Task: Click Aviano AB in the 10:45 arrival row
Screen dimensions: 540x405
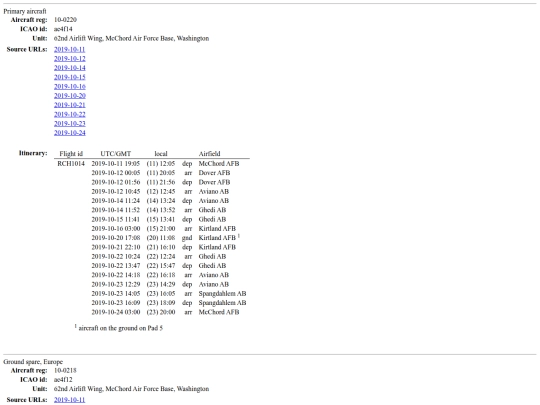Action: click(x=214, y=191)
